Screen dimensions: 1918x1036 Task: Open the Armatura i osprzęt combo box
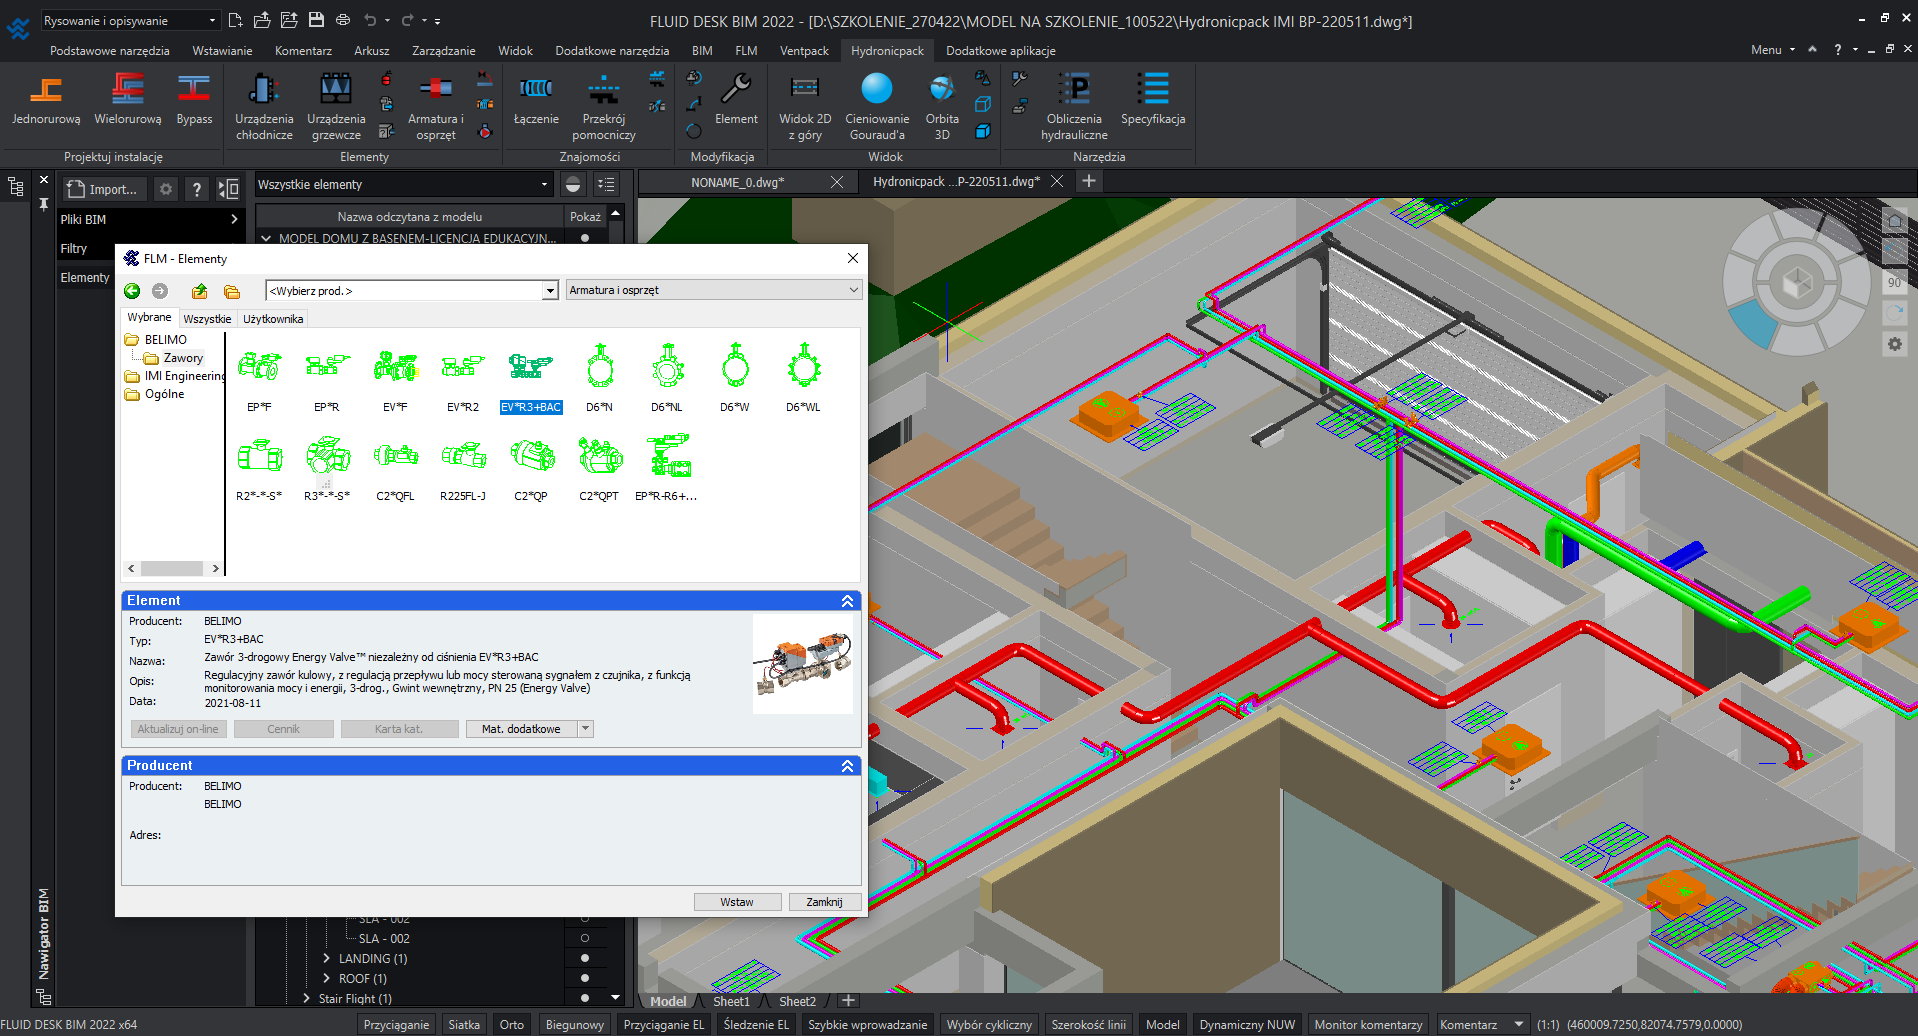point(713,290)
